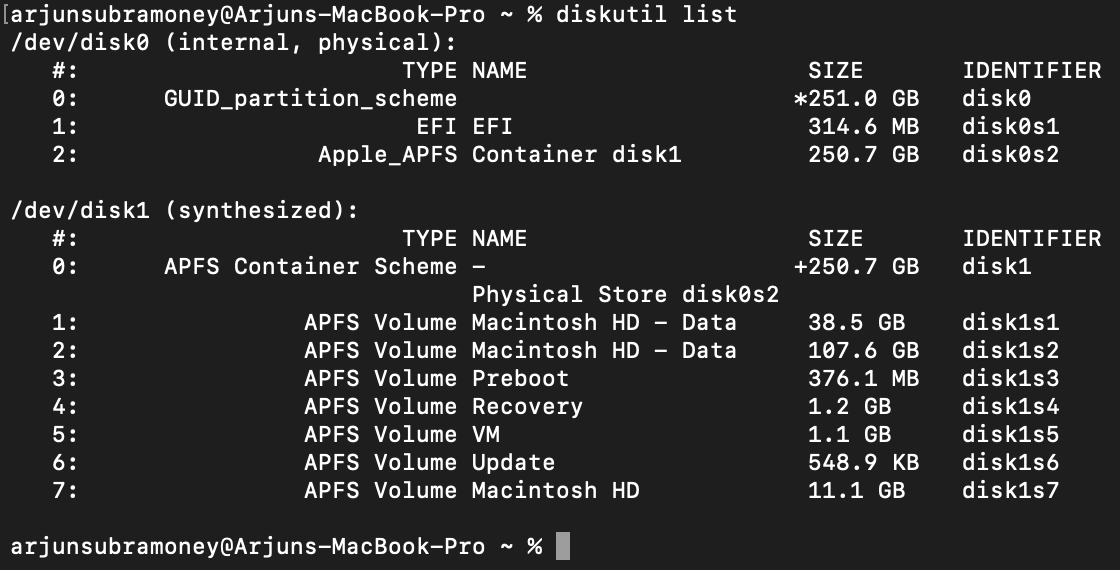Click the Preboot volume name
1120x570 pixels.
pos(520,379)
